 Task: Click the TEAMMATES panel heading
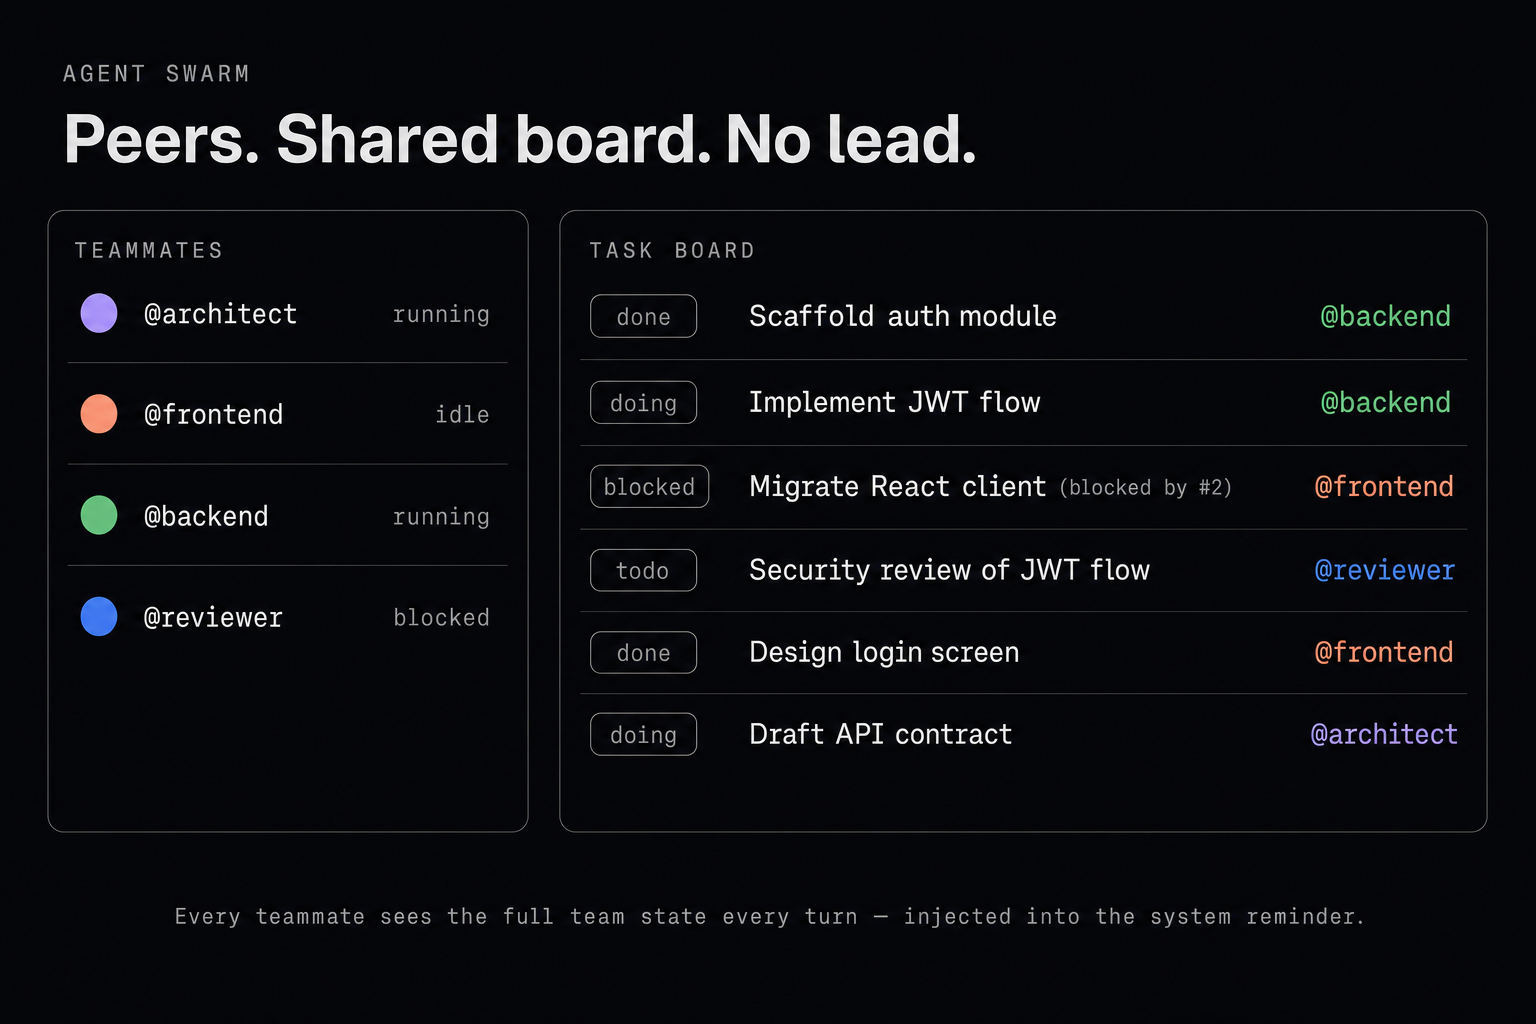(149, 250)
